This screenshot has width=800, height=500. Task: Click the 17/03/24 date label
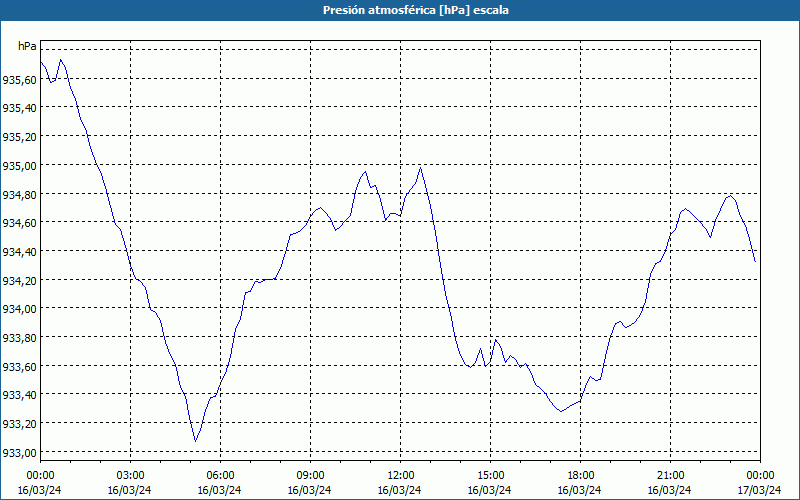759,490
